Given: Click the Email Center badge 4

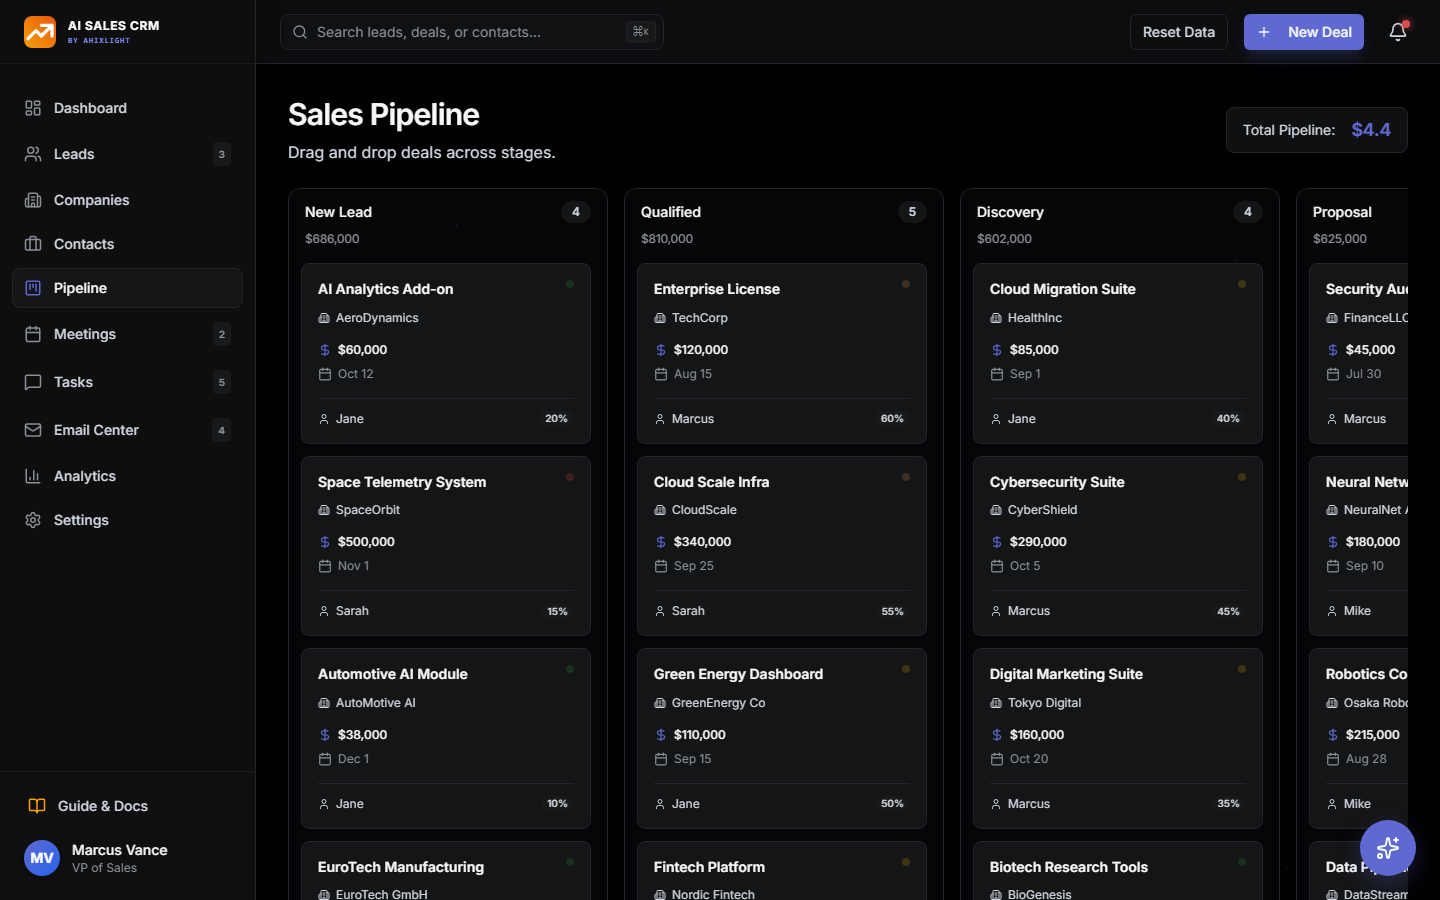Looking at the screenshot, I should (222, 430).
